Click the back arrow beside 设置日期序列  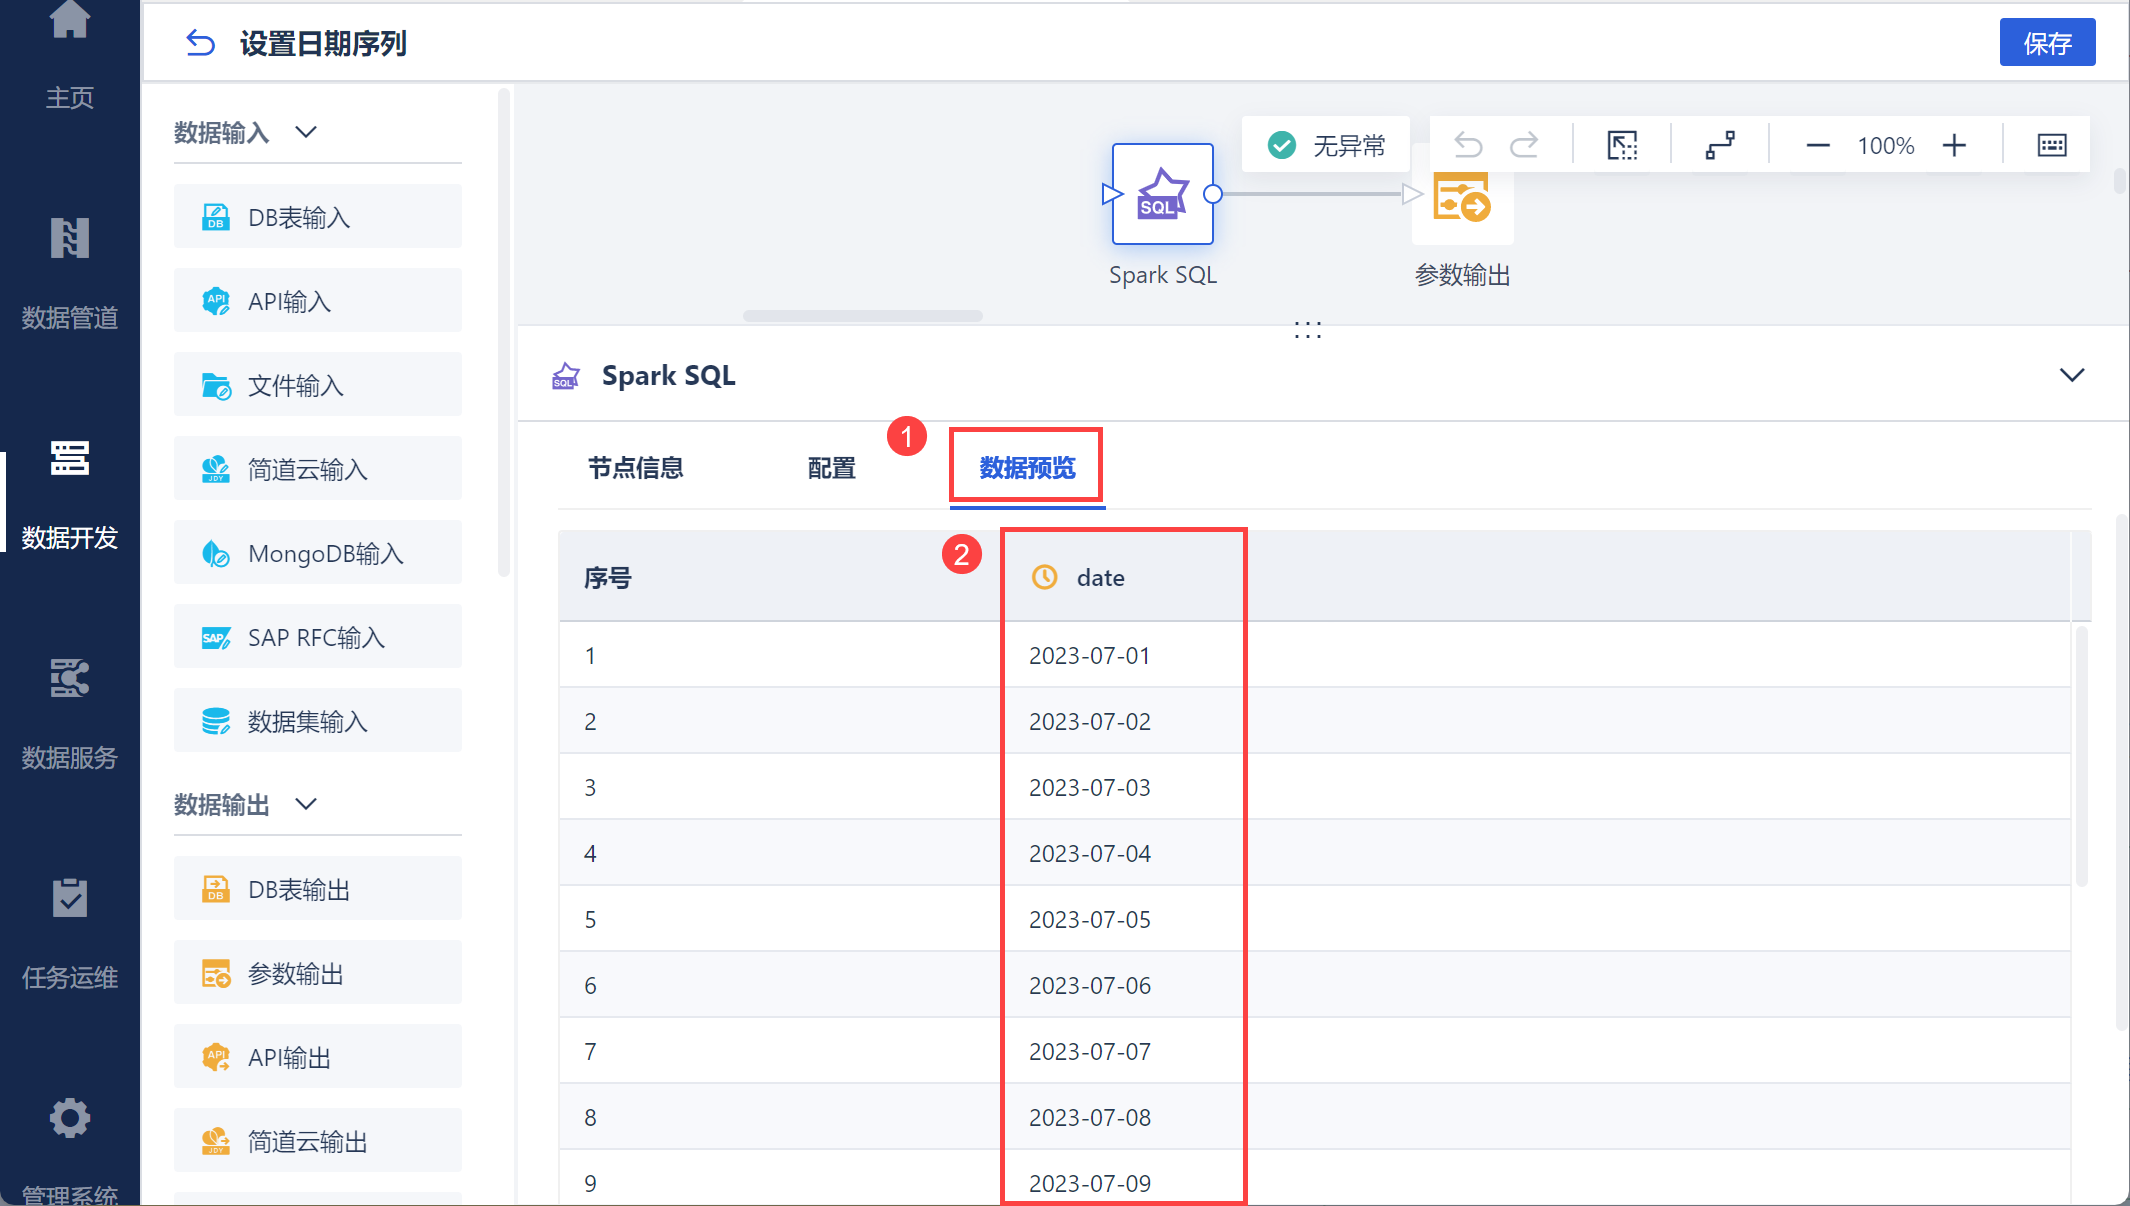[x=200, y=43]
